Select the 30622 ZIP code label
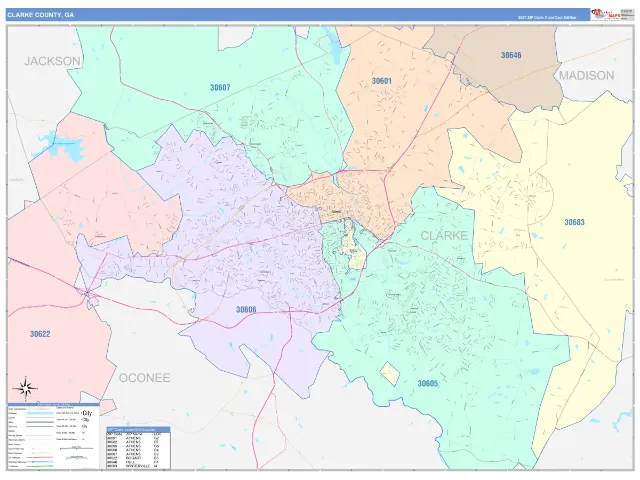640x480 pixels. pyautogui.click(x=40, y=334)
